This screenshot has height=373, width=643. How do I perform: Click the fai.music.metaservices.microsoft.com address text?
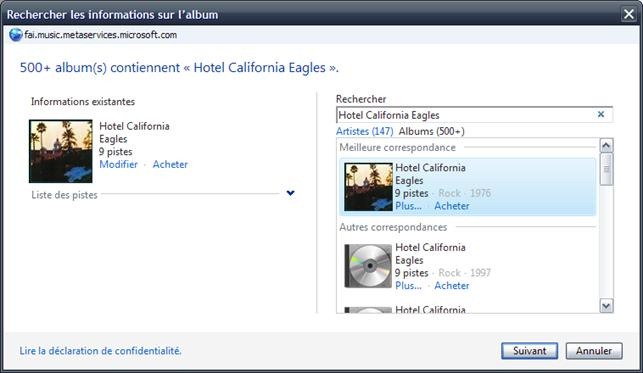coord(100,35)
